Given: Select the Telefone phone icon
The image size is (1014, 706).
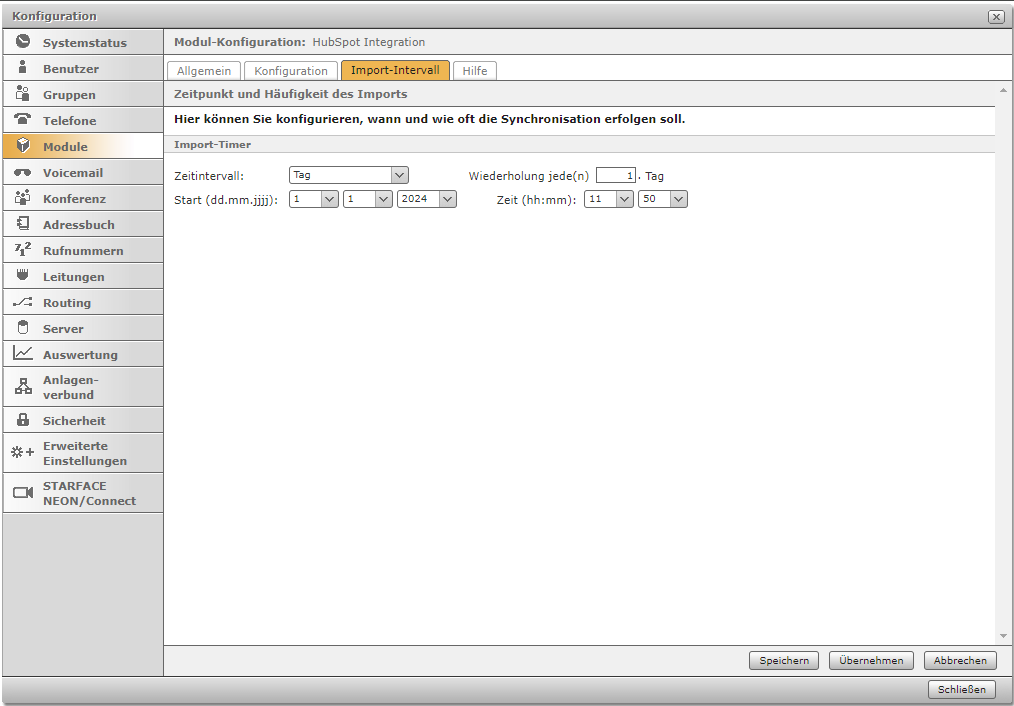Looking at the screenshot, I should tap(23, 120).
